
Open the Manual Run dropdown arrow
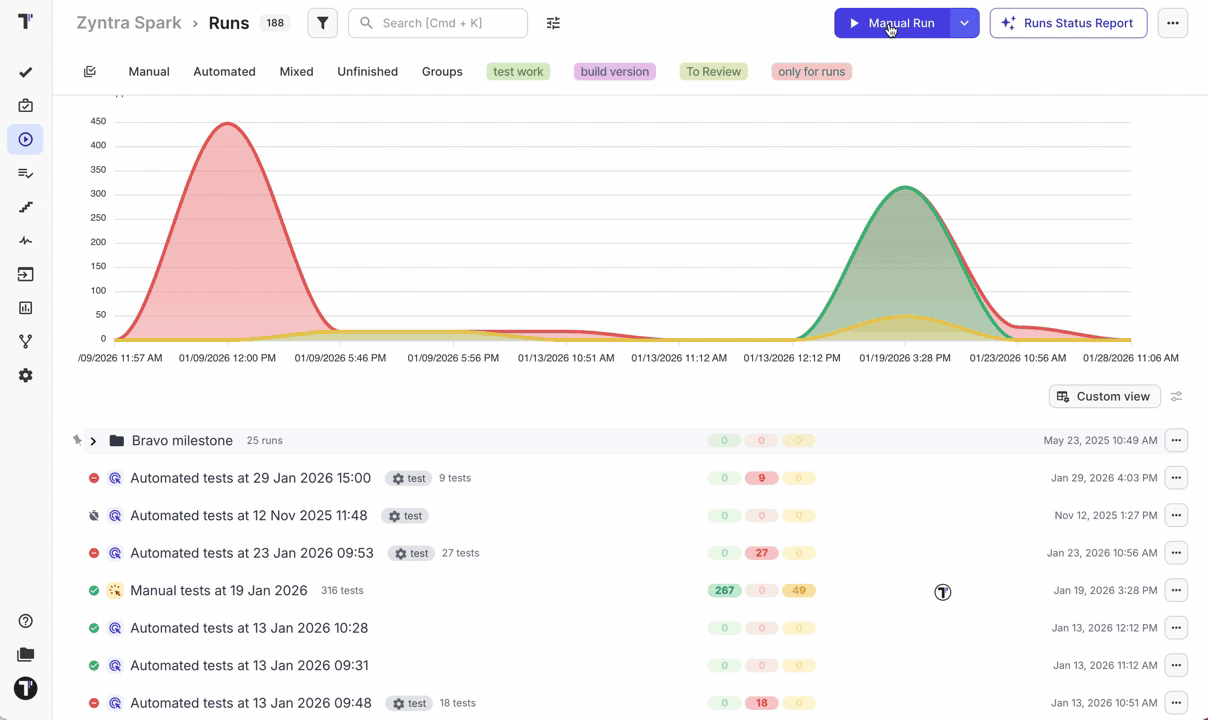(964, 23)
